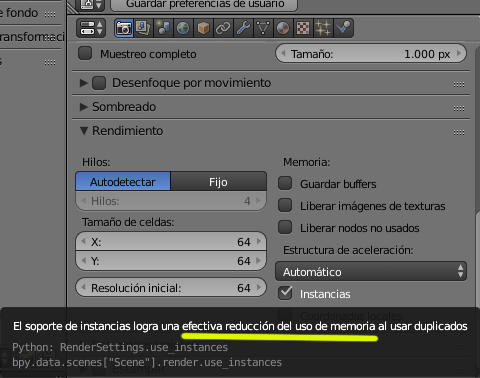Open the Particles tab (sparkles icon)

click(323, 28)
